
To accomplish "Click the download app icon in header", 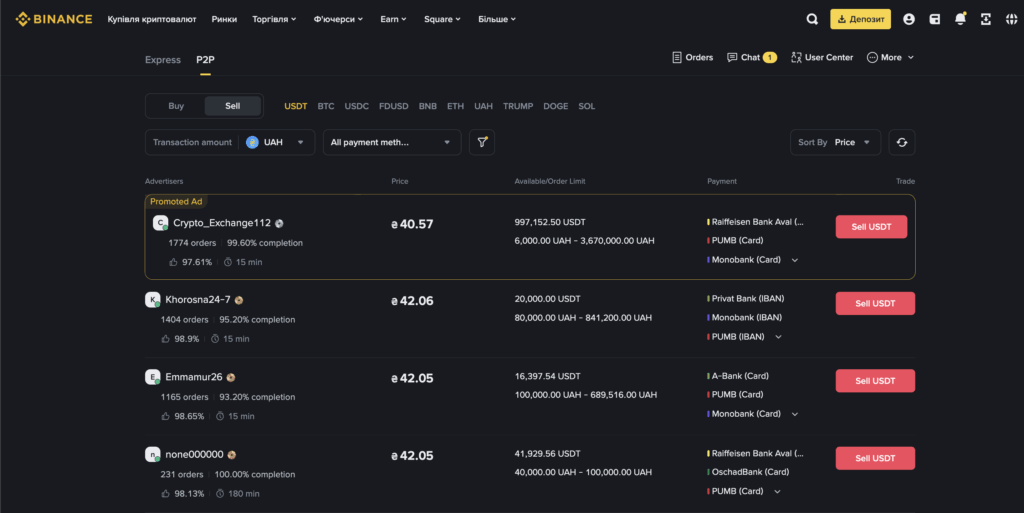I will 985,19.
